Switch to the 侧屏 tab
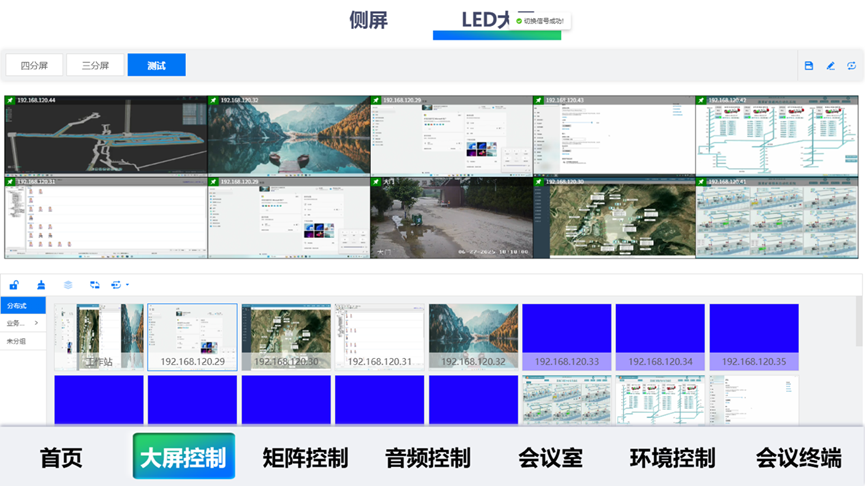 pos(368,20)
